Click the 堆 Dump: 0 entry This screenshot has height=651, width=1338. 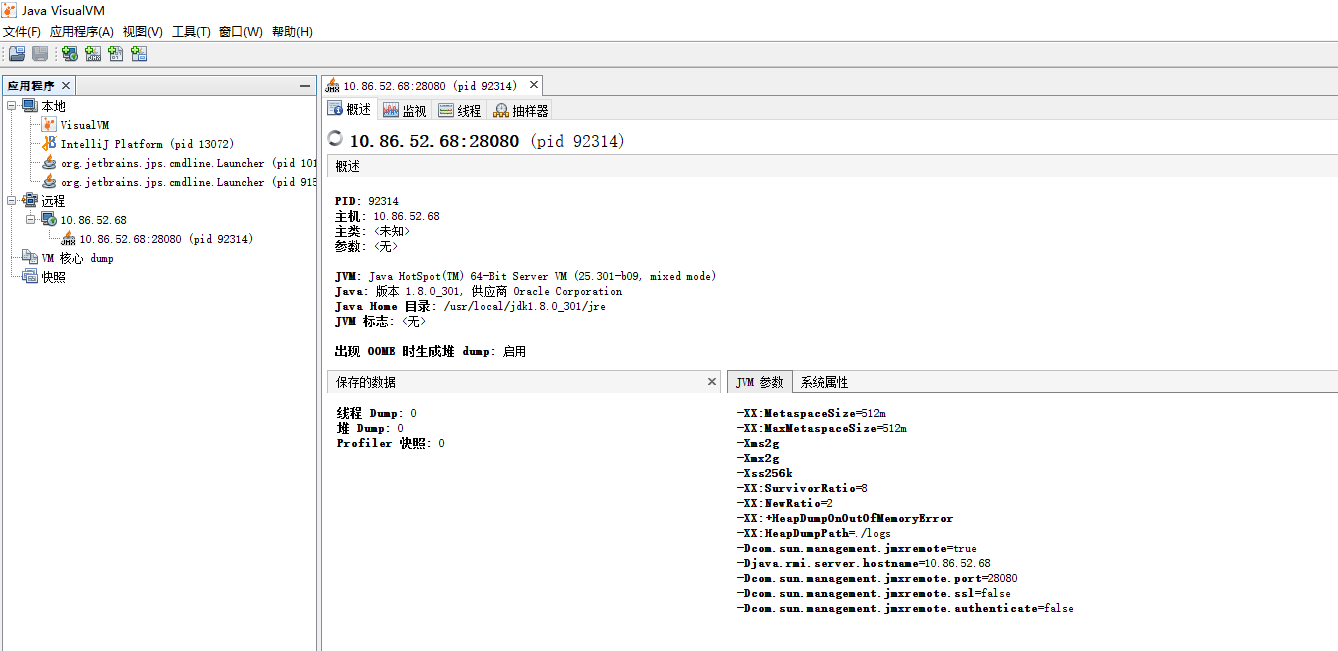click(x=370, y=428)
